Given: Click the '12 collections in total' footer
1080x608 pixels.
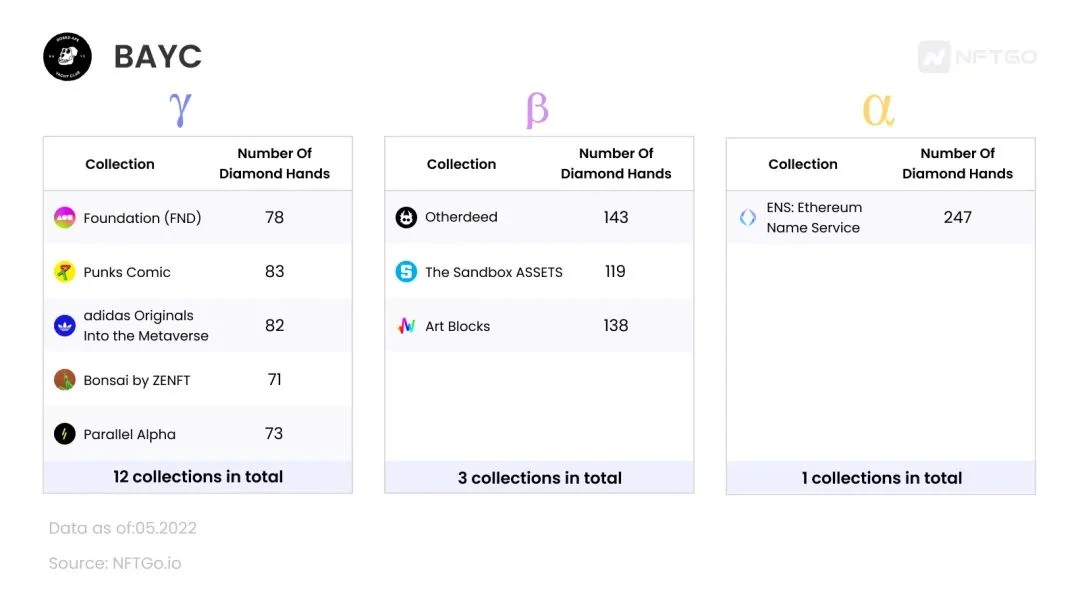Looking at the screenshot, I should pyautogui.click(x=198, y=477).
